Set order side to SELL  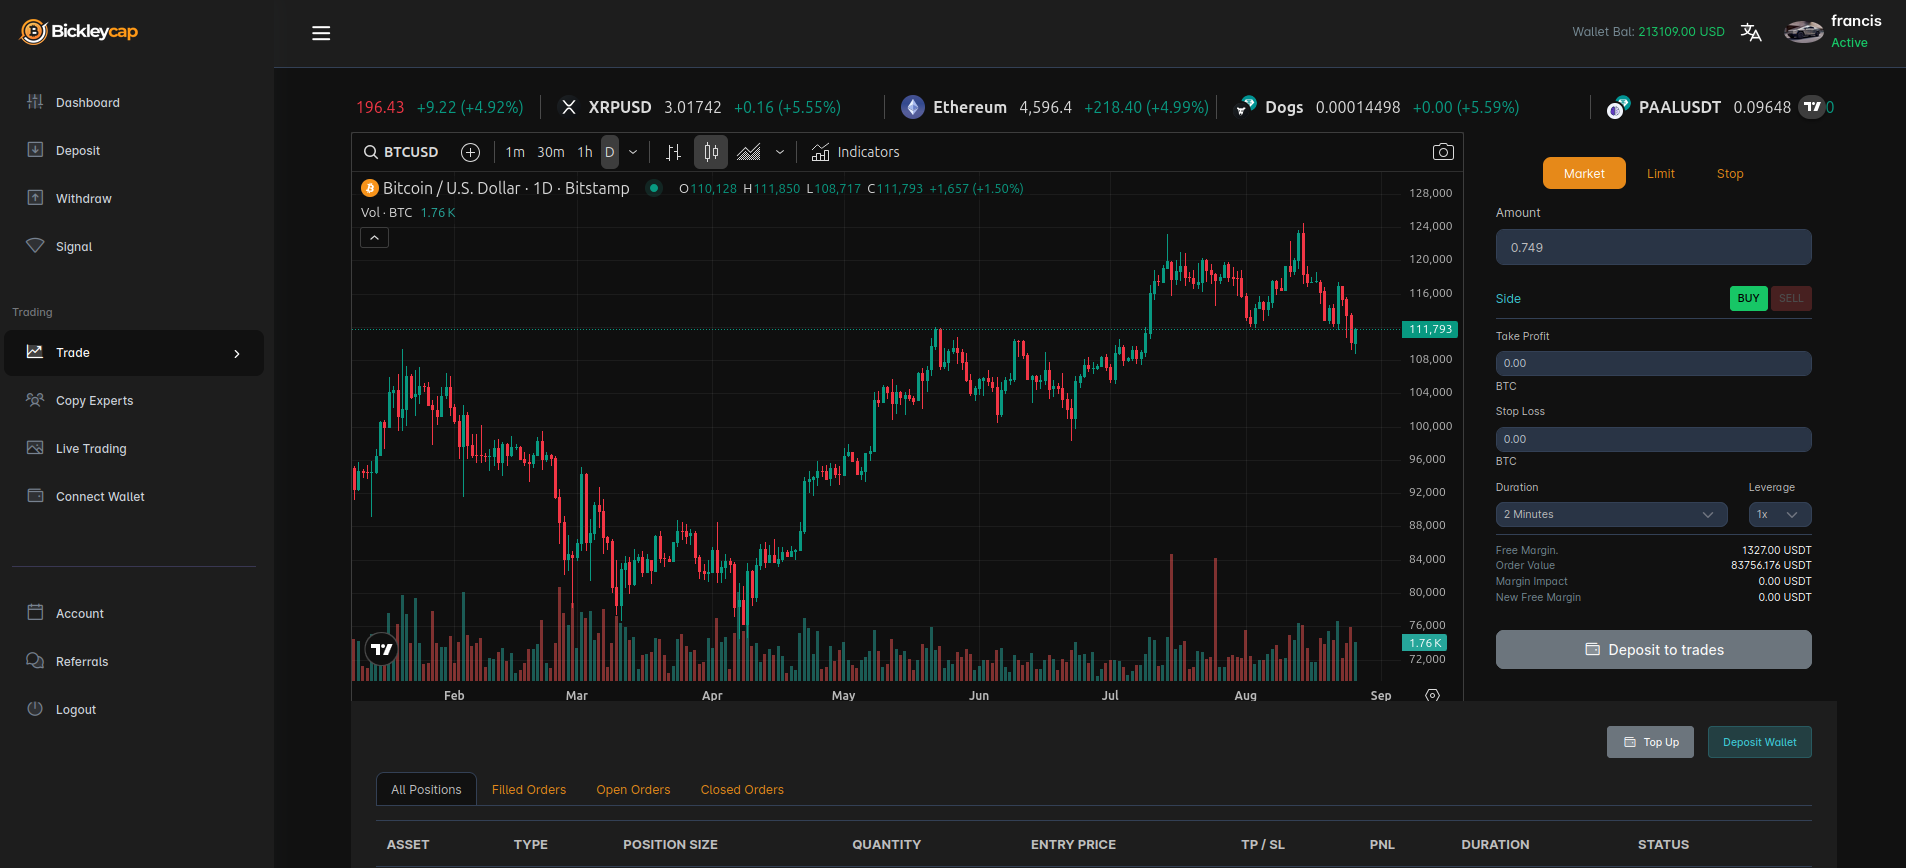point(1791,298)
